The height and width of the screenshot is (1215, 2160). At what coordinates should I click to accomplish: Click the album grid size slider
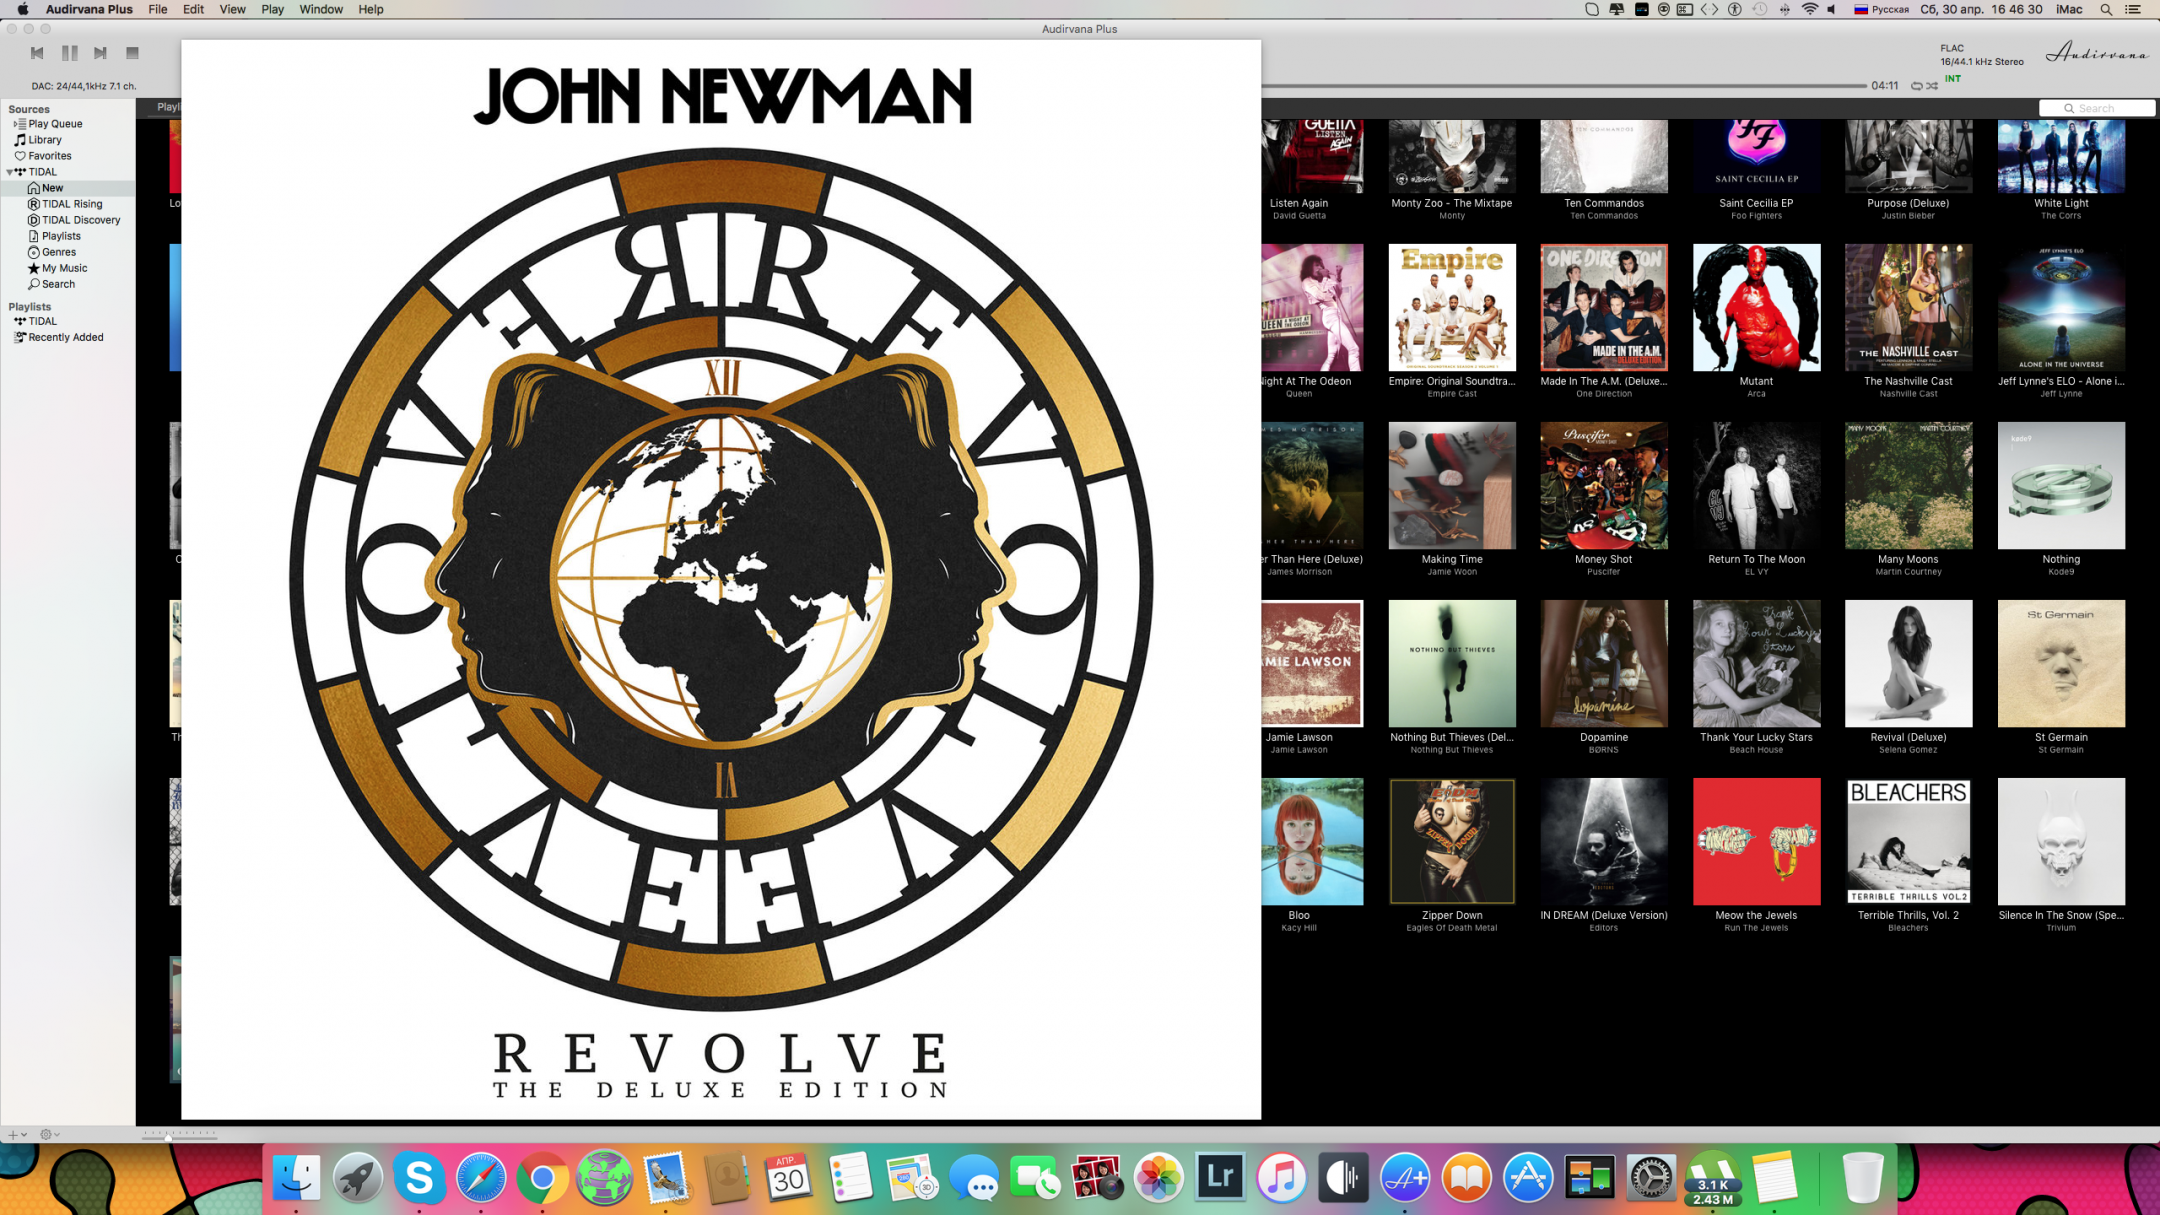(179, 1135)
